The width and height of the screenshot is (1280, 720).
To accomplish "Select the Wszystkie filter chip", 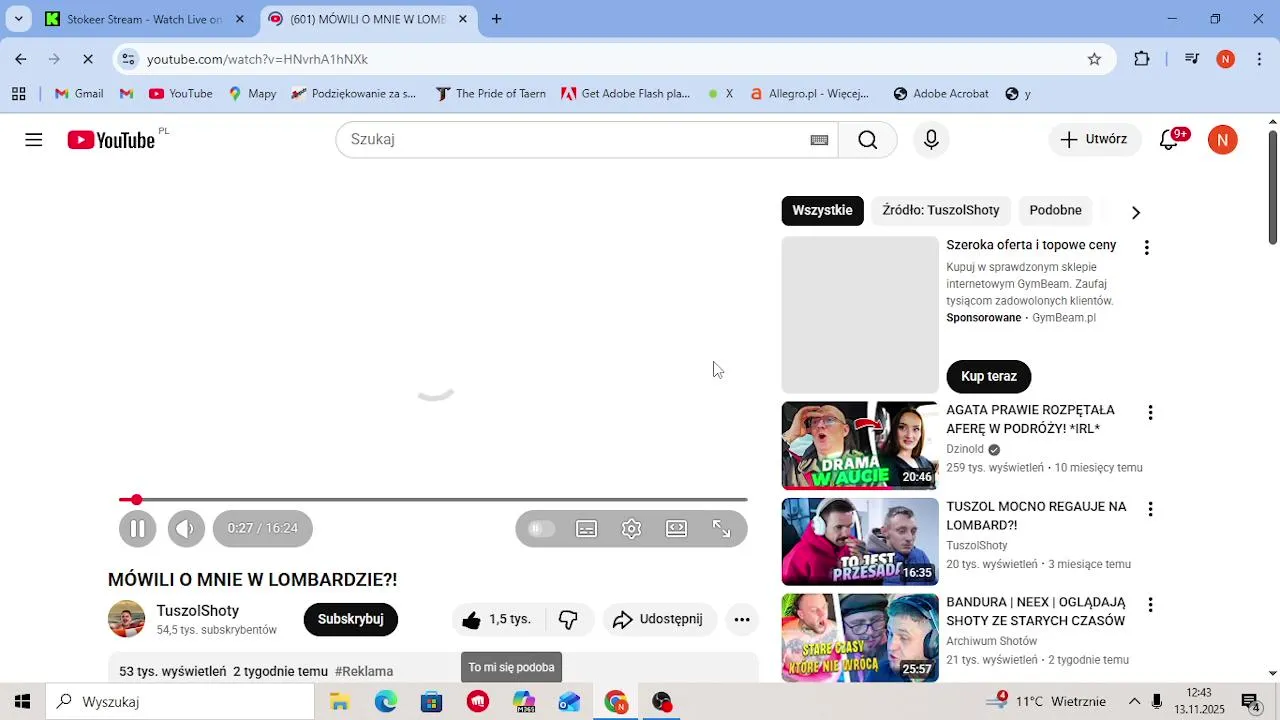I will click(x=823, y=210).
